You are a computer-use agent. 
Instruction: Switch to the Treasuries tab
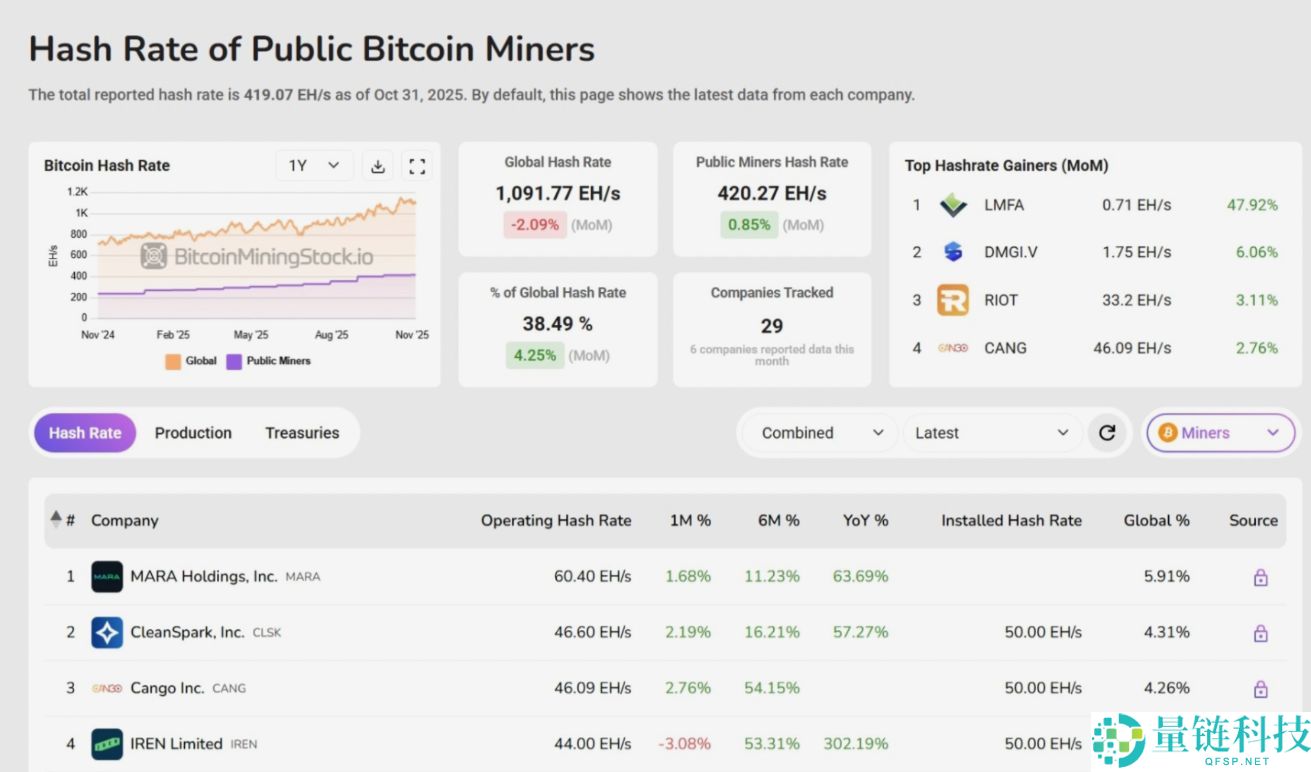tap(302, 433)
